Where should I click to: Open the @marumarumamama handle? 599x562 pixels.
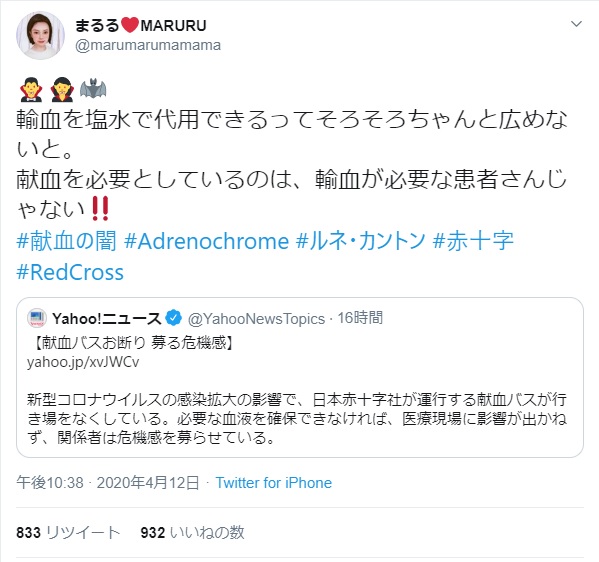tap(148, 45)
